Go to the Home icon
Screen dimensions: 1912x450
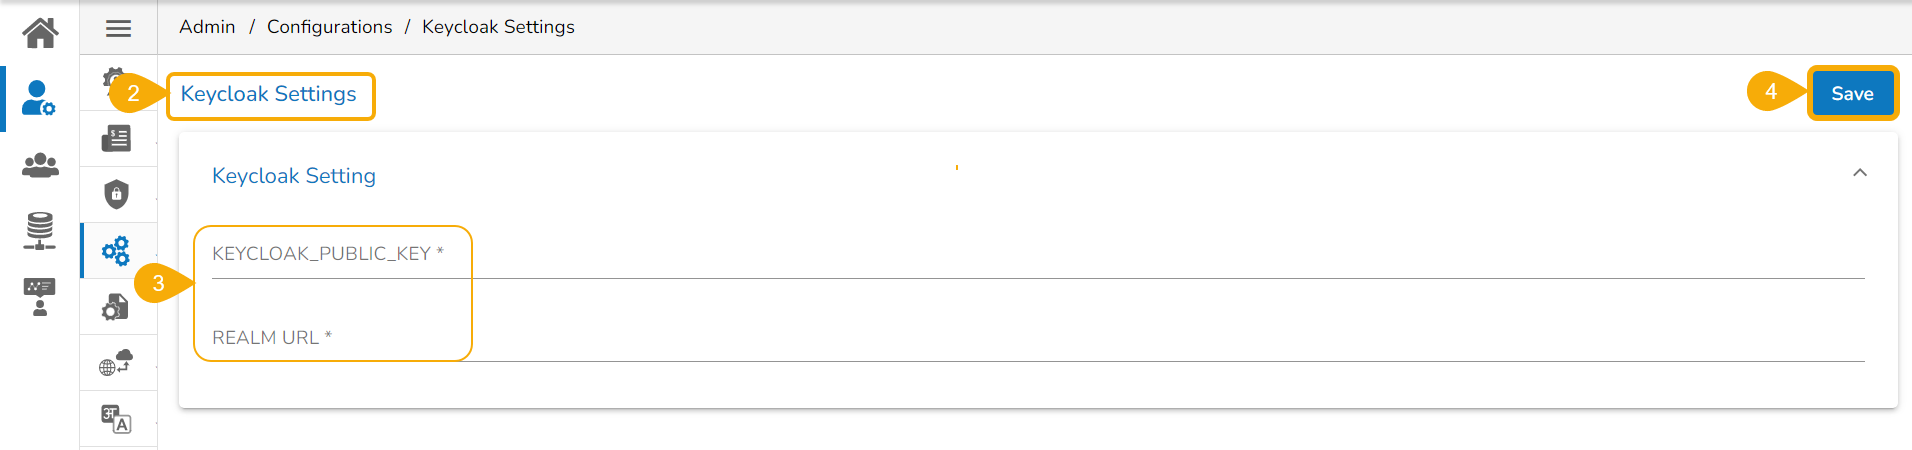pos(40,33)
